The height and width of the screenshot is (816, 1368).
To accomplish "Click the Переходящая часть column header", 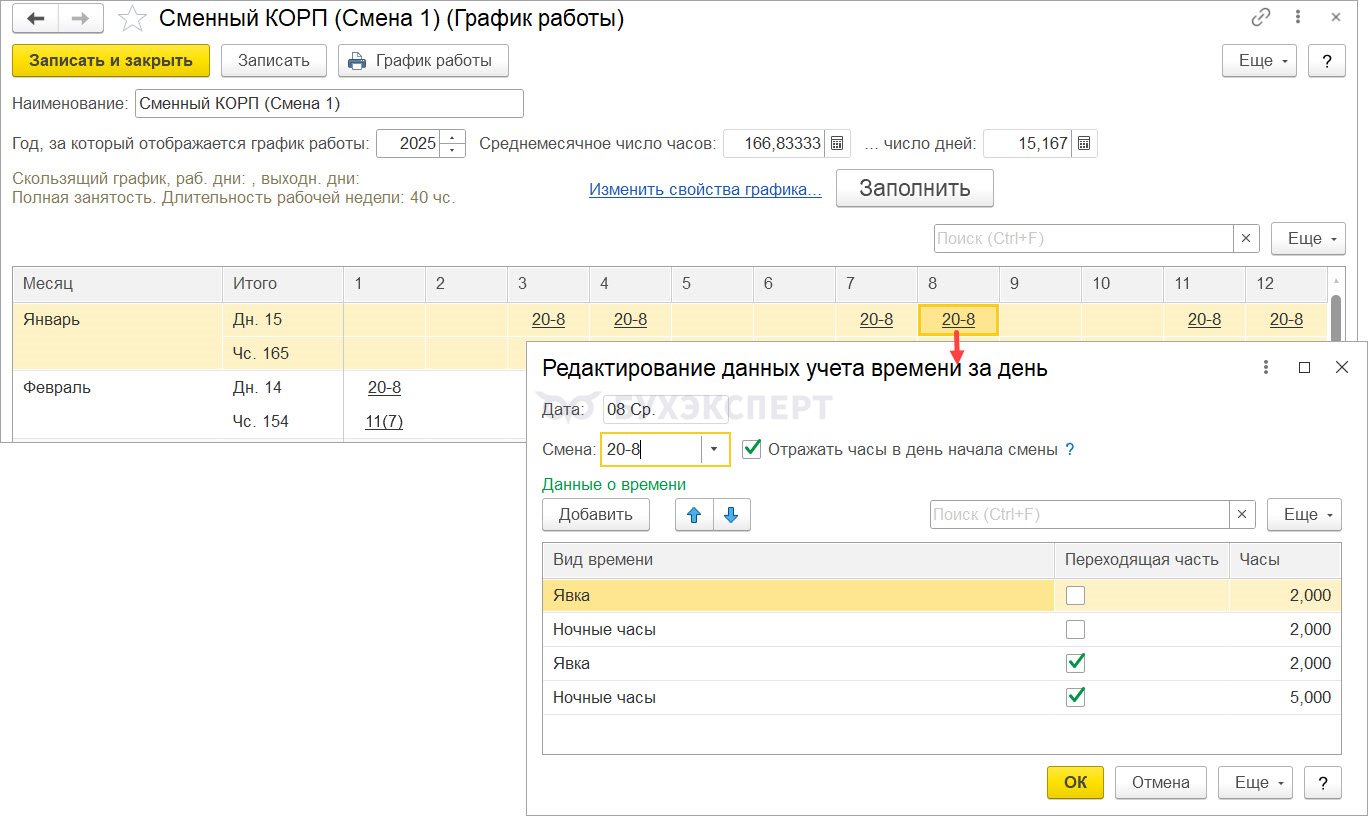I will point(1142,560).
